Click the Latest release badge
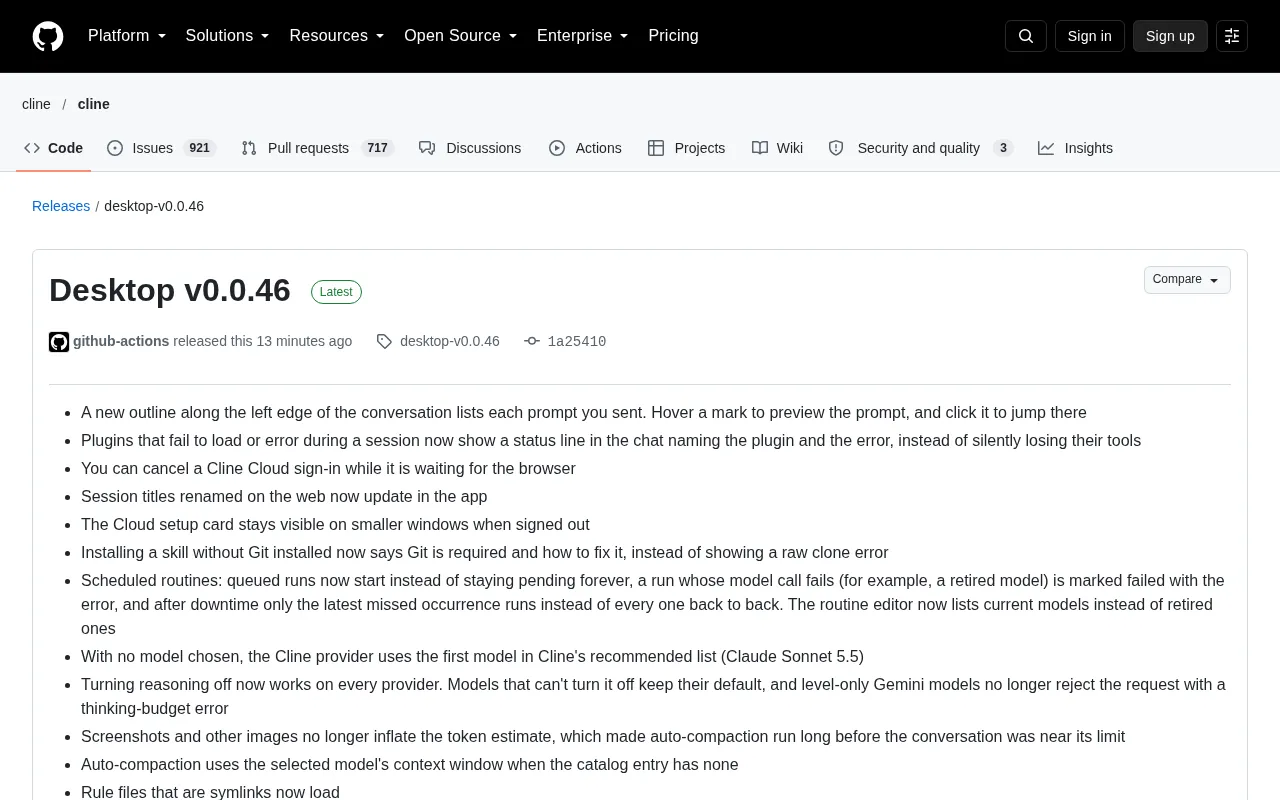The image size is (1280, 800). coord(336,292)
